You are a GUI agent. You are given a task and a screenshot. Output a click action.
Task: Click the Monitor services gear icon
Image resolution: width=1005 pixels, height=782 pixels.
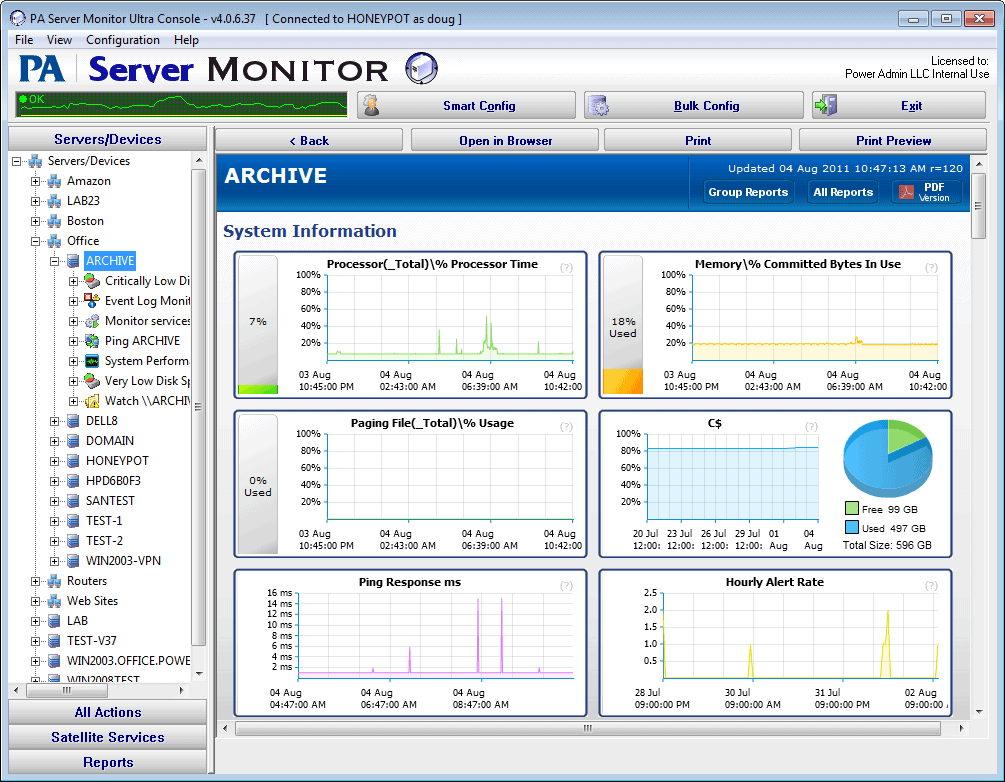click(93, 320)
